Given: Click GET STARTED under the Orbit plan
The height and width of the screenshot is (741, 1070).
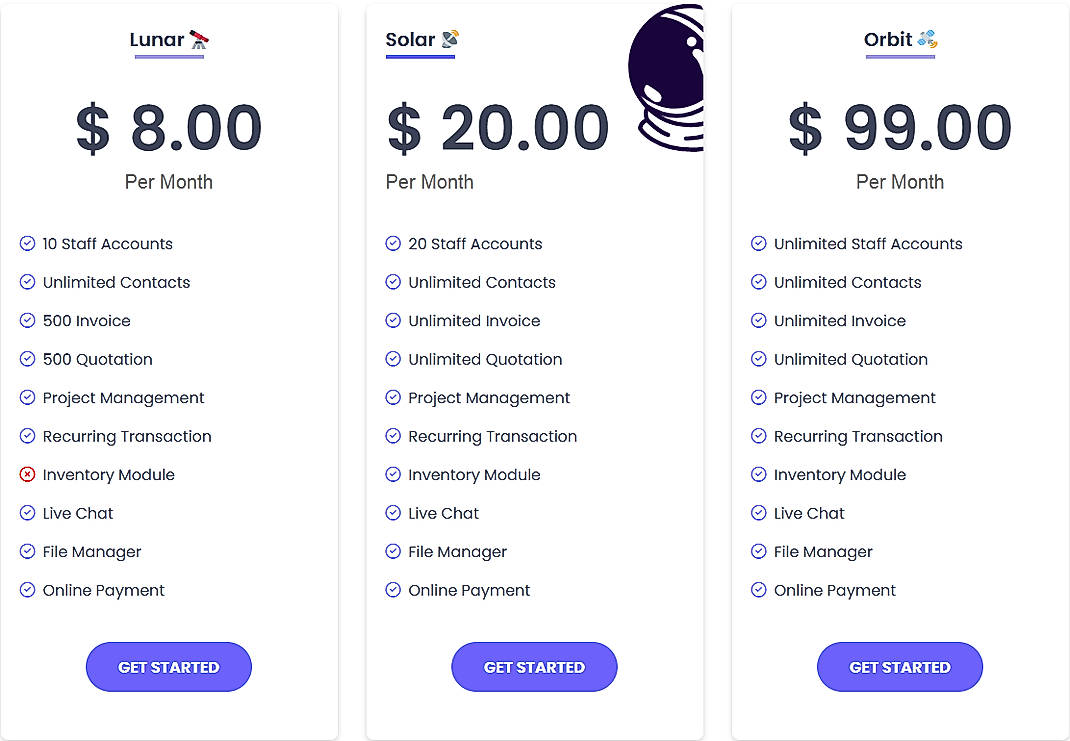Looking at the screenshot, I should coord(899,667).
